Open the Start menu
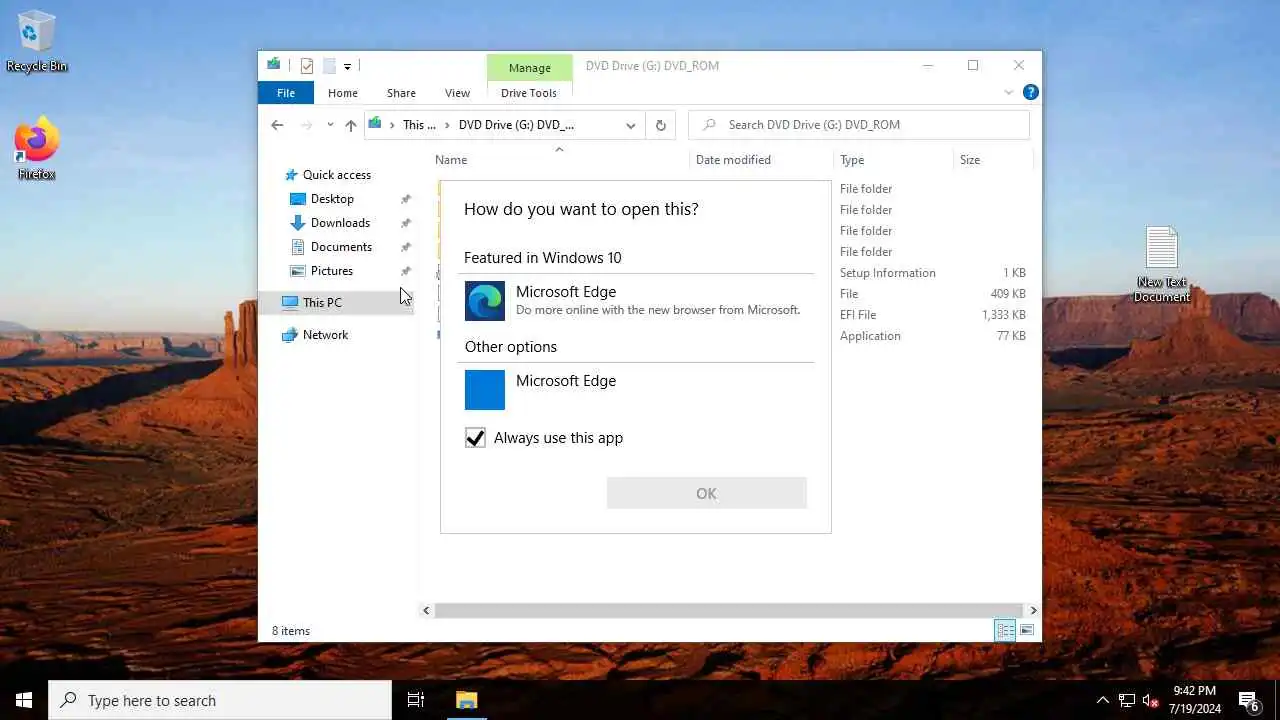Image resolution: width=1280 pixels, height=720 pixels. click(x=24, y=700)
